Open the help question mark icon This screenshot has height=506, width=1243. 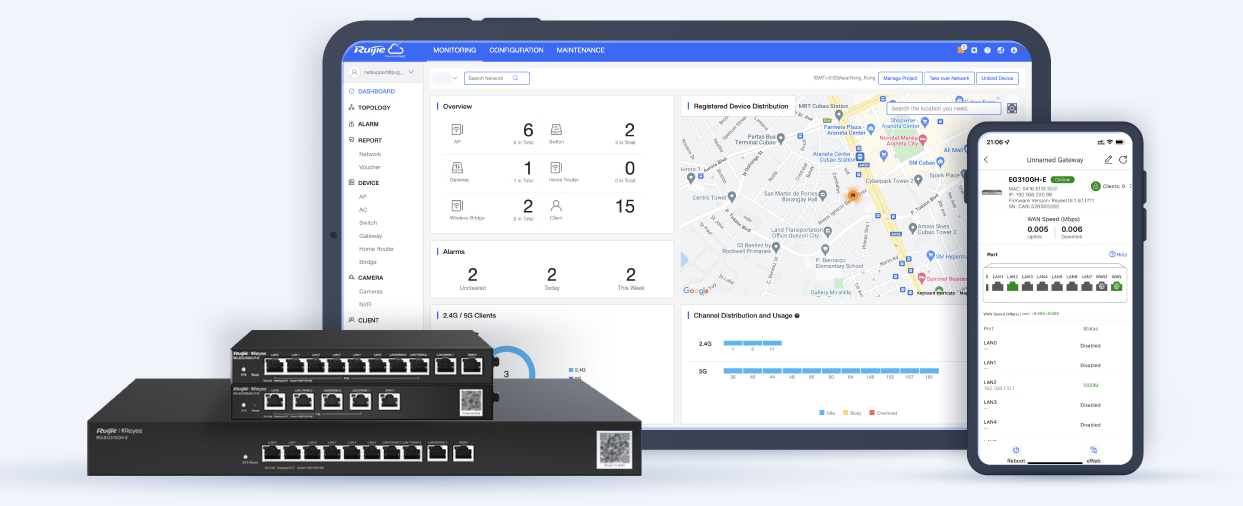(987, 50)
